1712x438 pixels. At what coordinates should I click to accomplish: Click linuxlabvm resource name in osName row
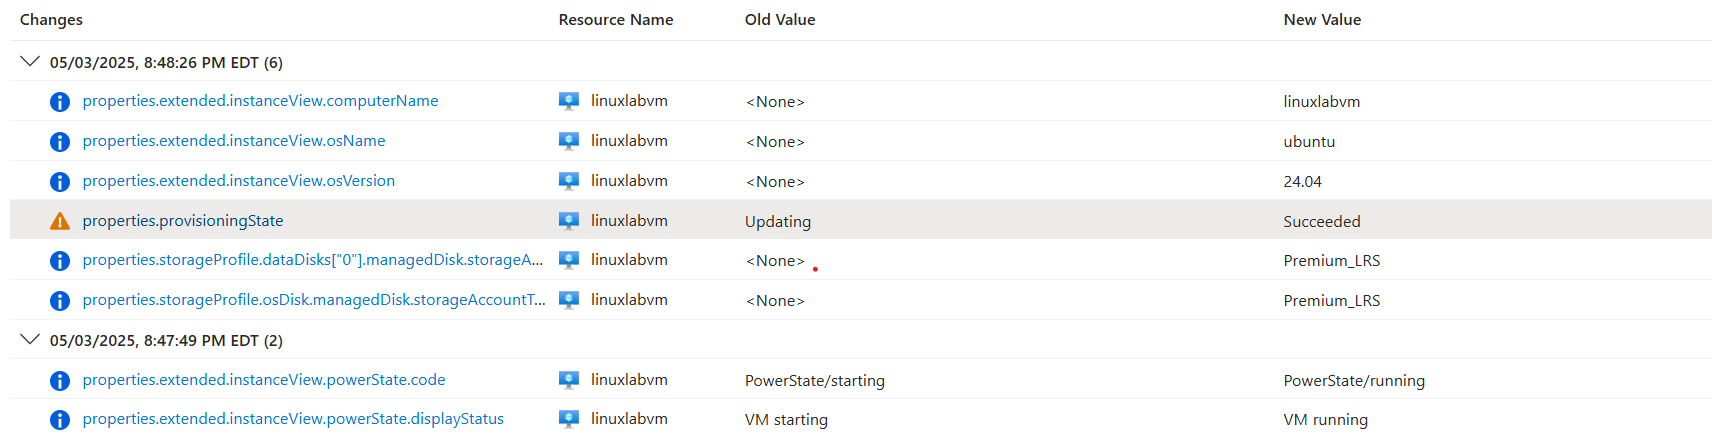pos(629,141)
